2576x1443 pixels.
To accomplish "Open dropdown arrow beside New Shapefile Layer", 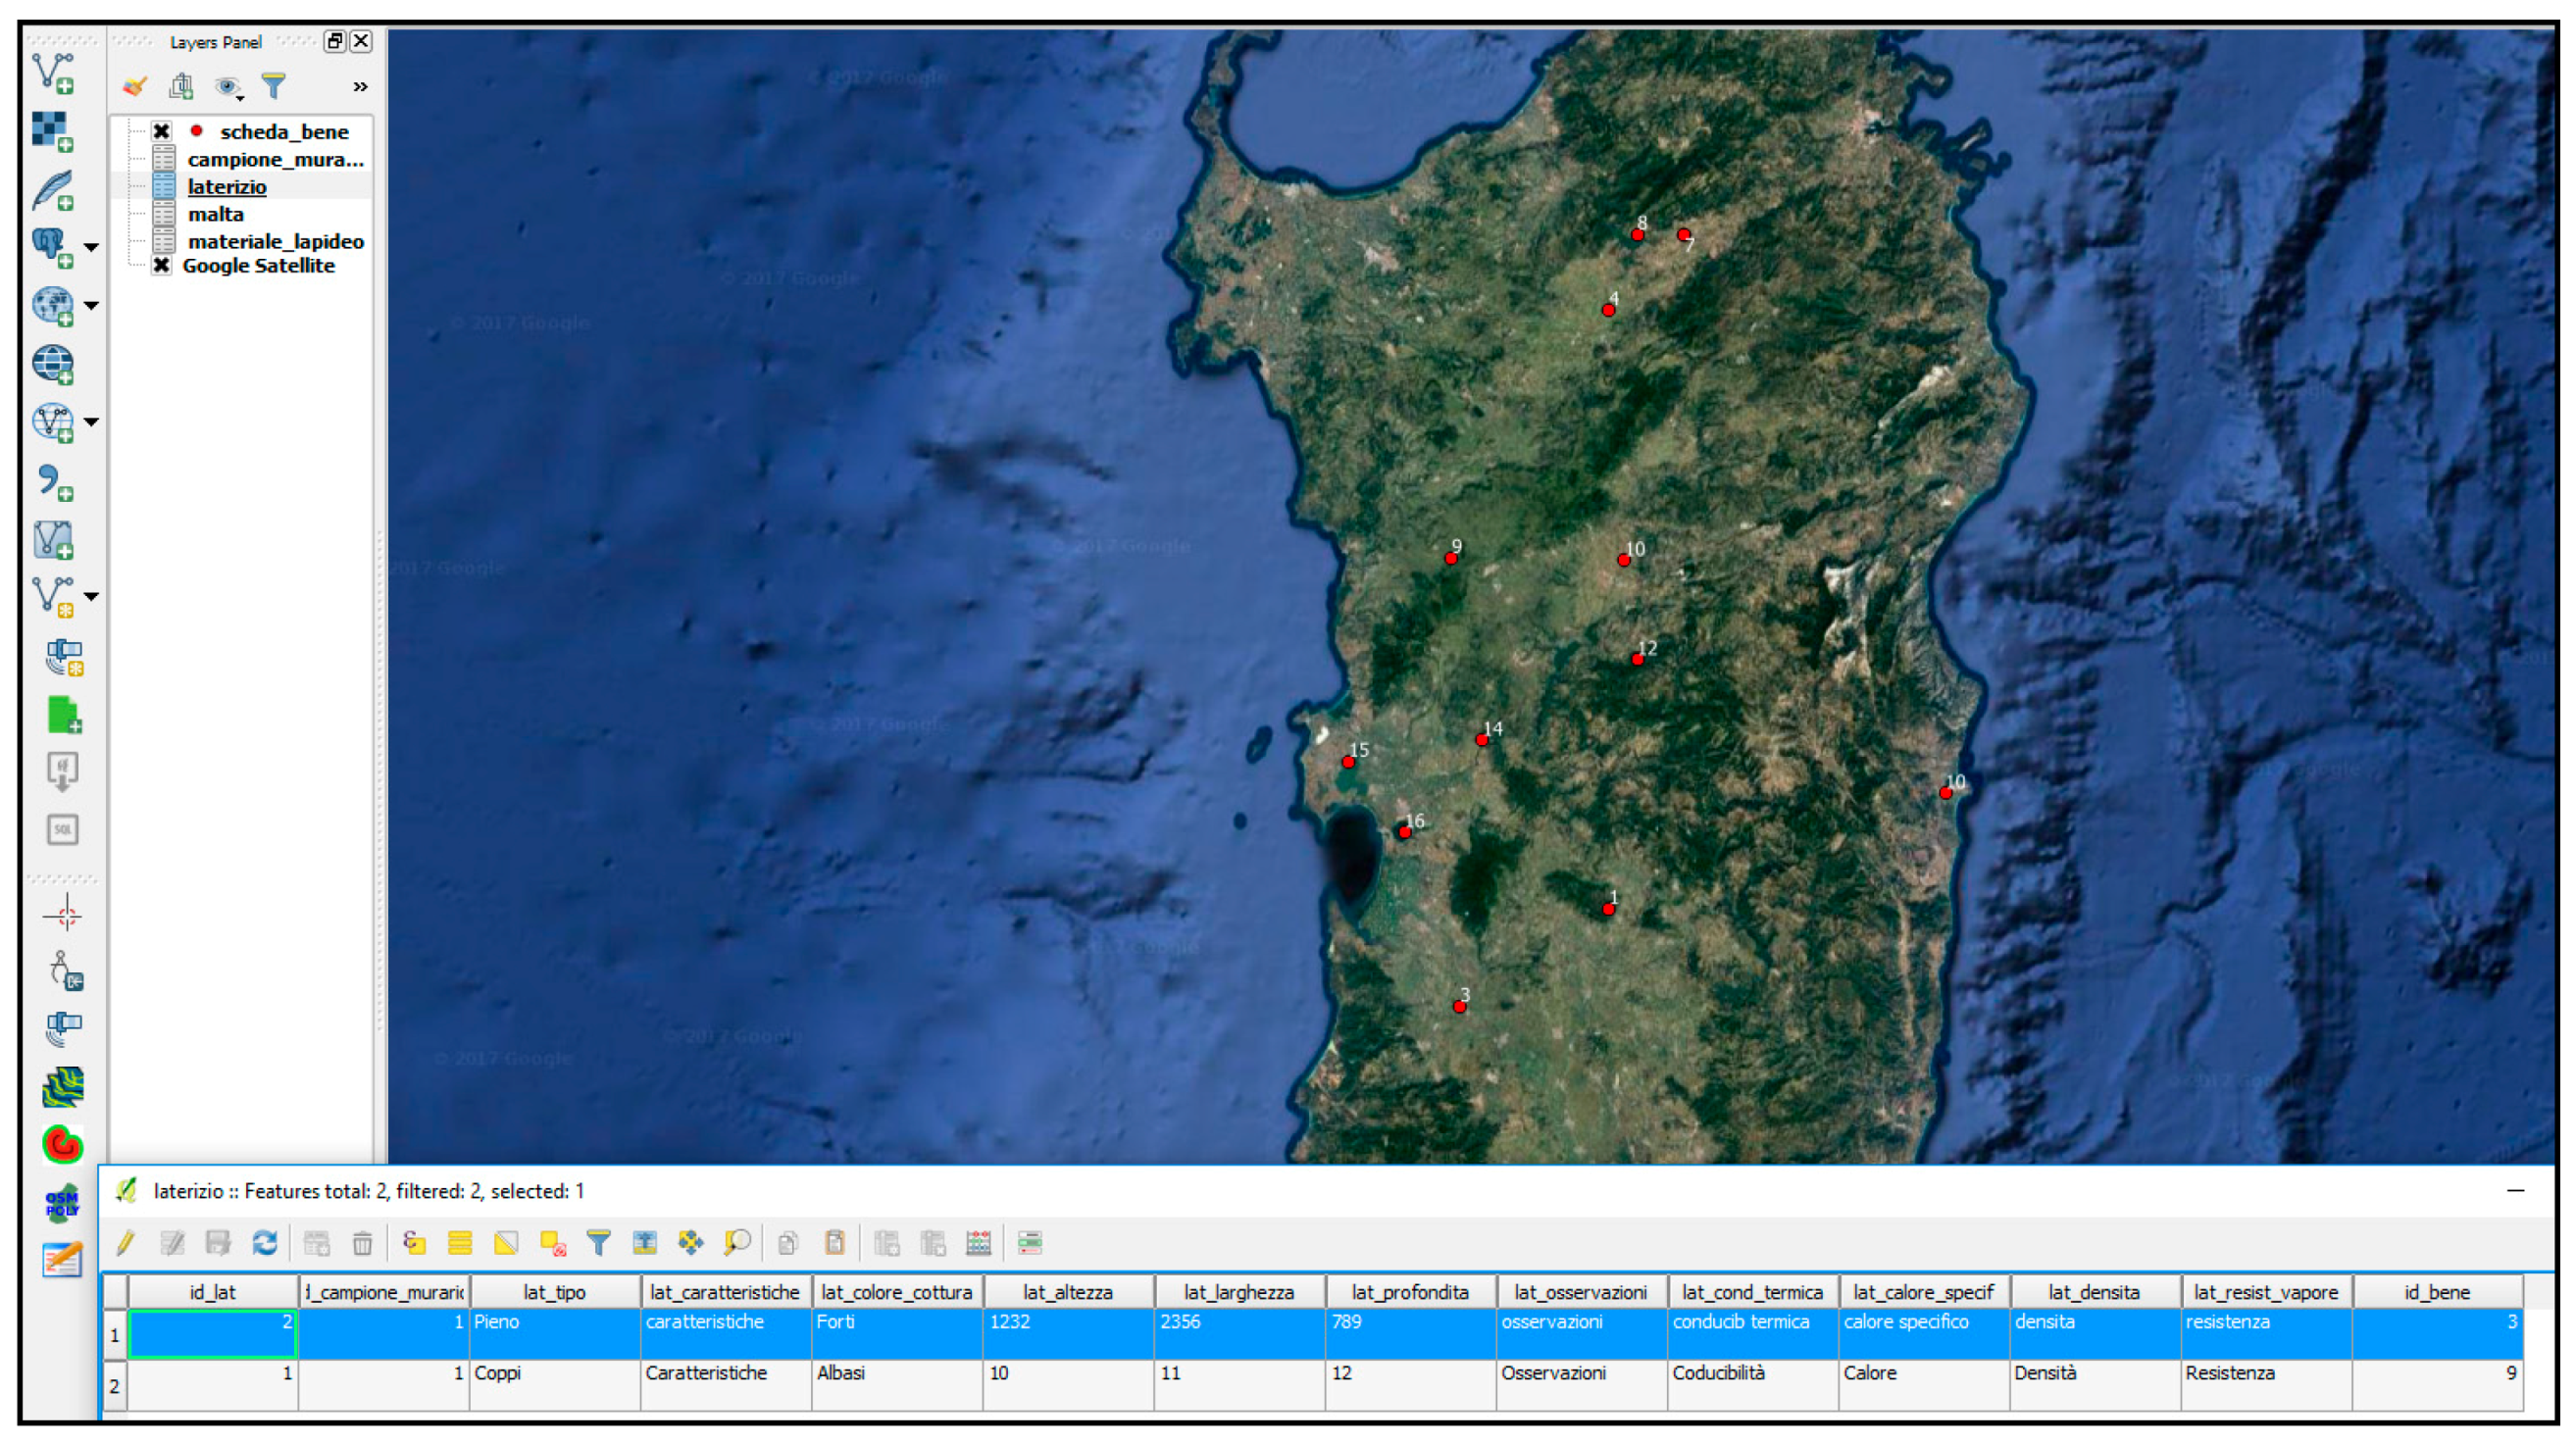I will coord(91,596).
